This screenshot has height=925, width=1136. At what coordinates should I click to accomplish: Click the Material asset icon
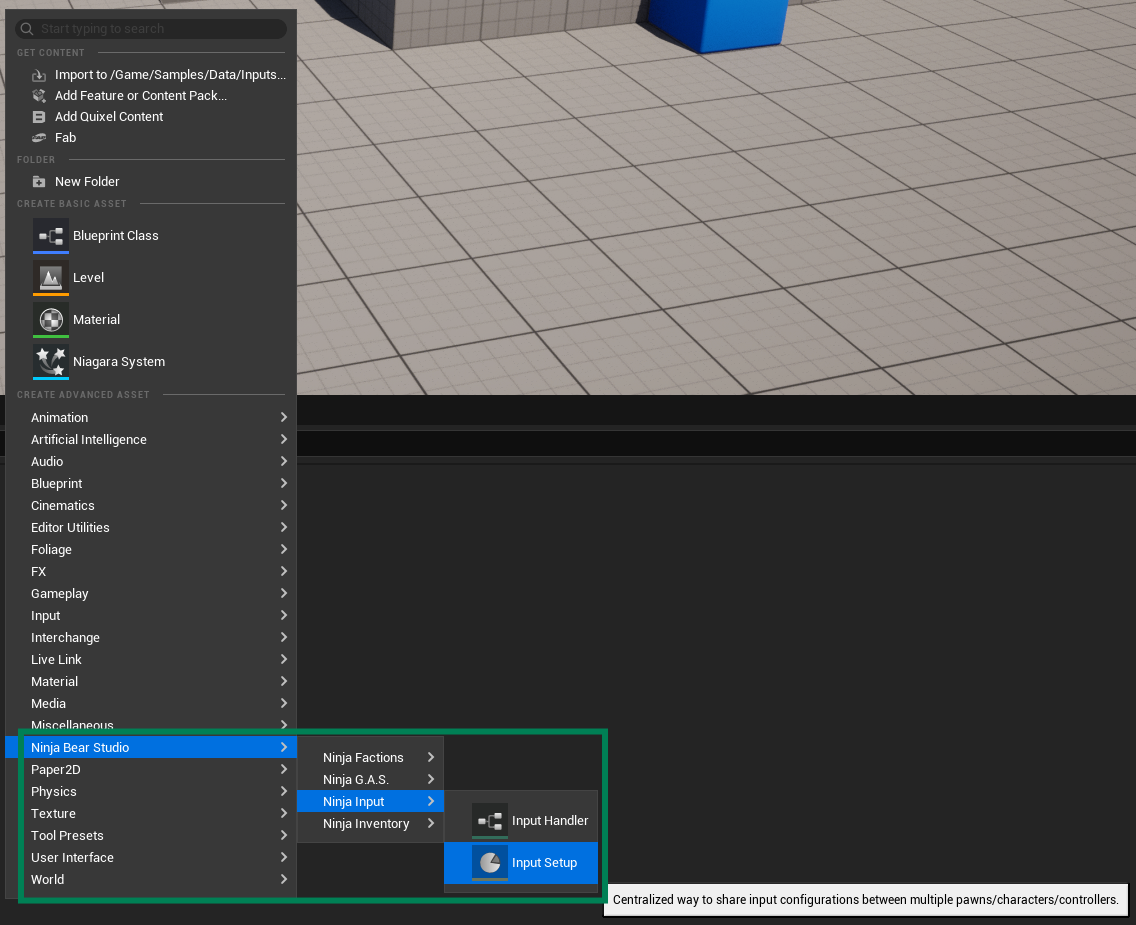coord(50,320)
